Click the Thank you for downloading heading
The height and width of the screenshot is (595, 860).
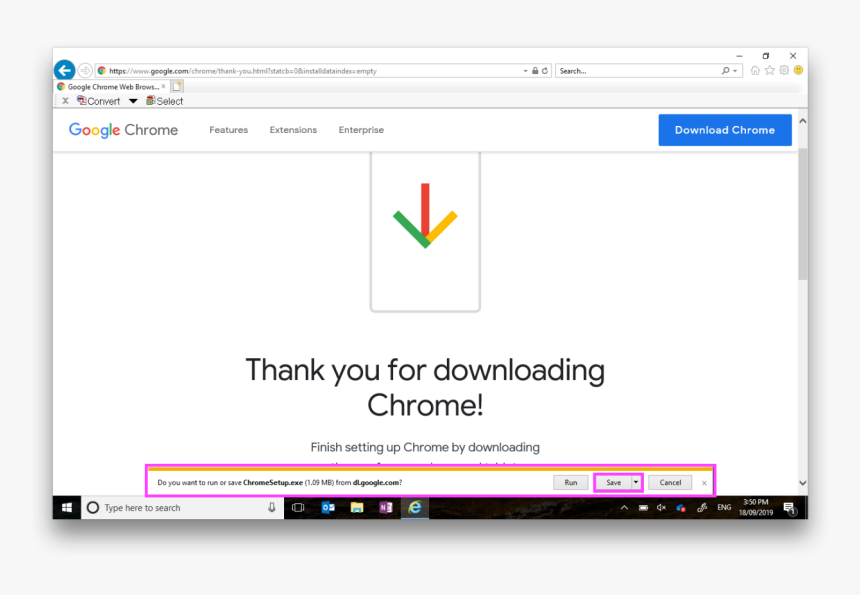425,387
